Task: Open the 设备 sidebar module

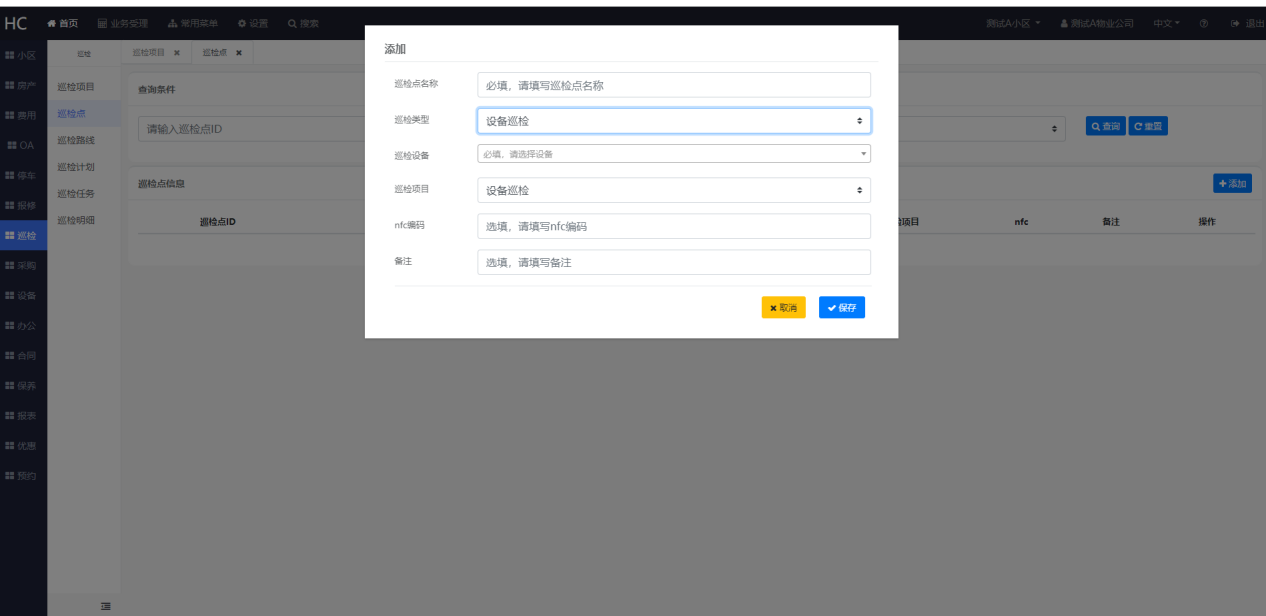Action: (22, 296)
